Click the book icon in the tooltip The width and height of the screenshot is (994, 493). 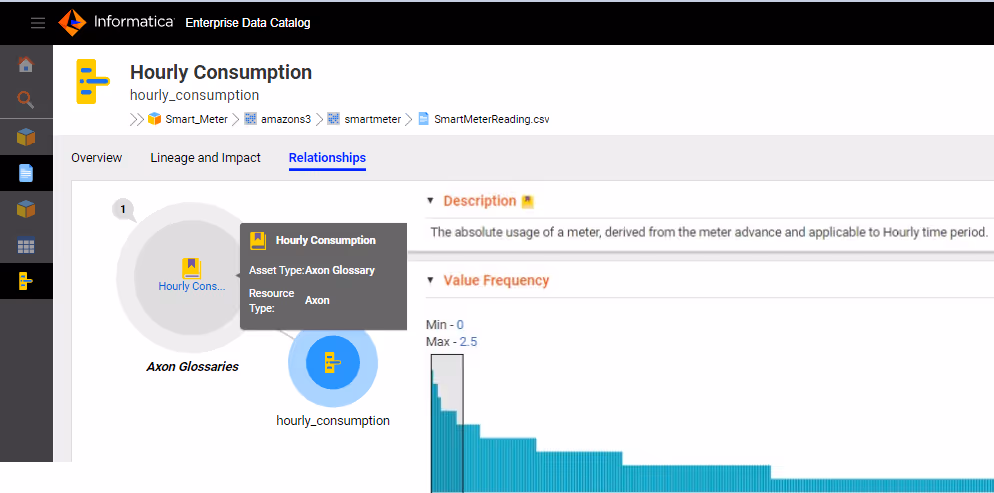[x=258, y=241]
